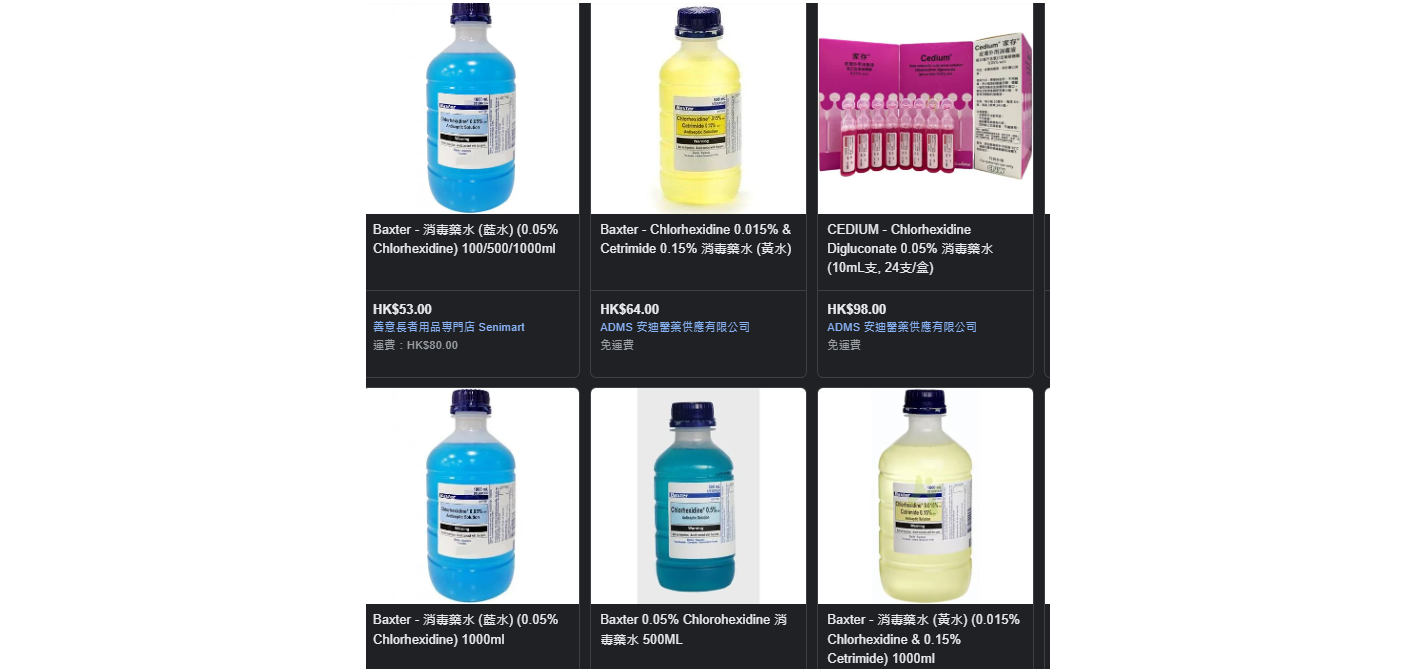Open the pink CEDIUM ampoule box image
1416x672 pixels.
(x=925, y=108)
